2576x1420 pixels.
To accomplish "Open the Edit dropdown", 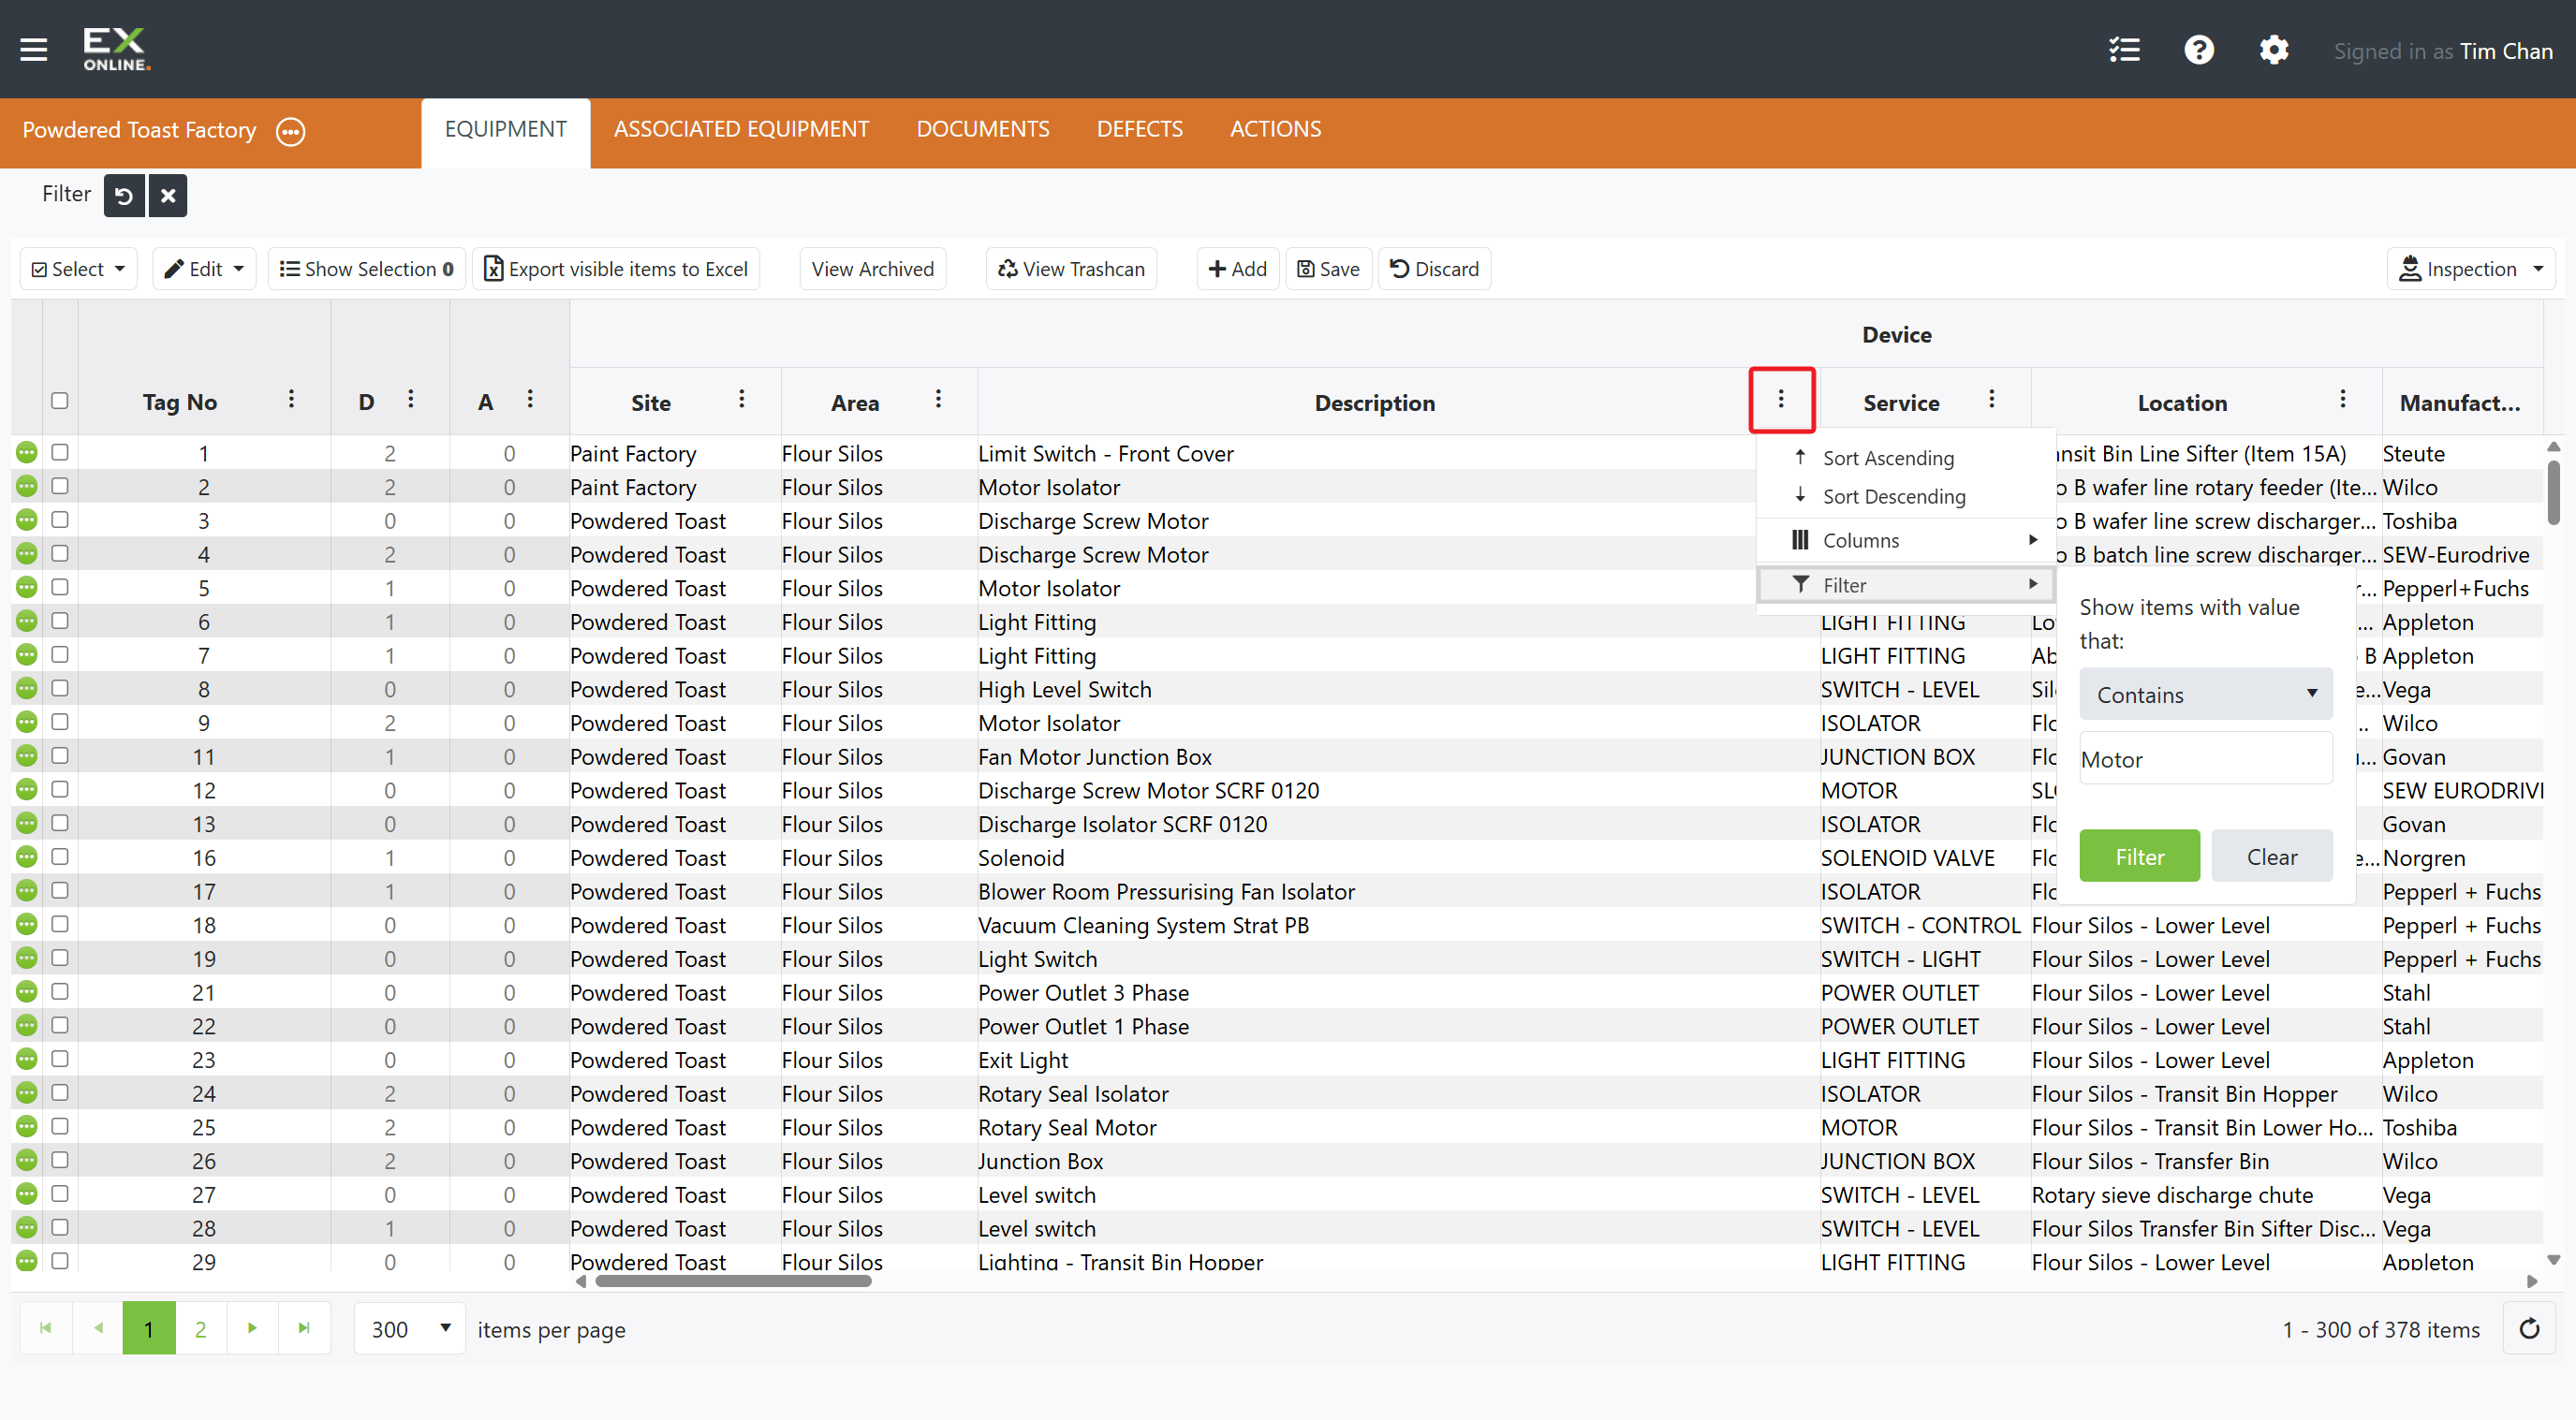I will click(x=204, y=269).
